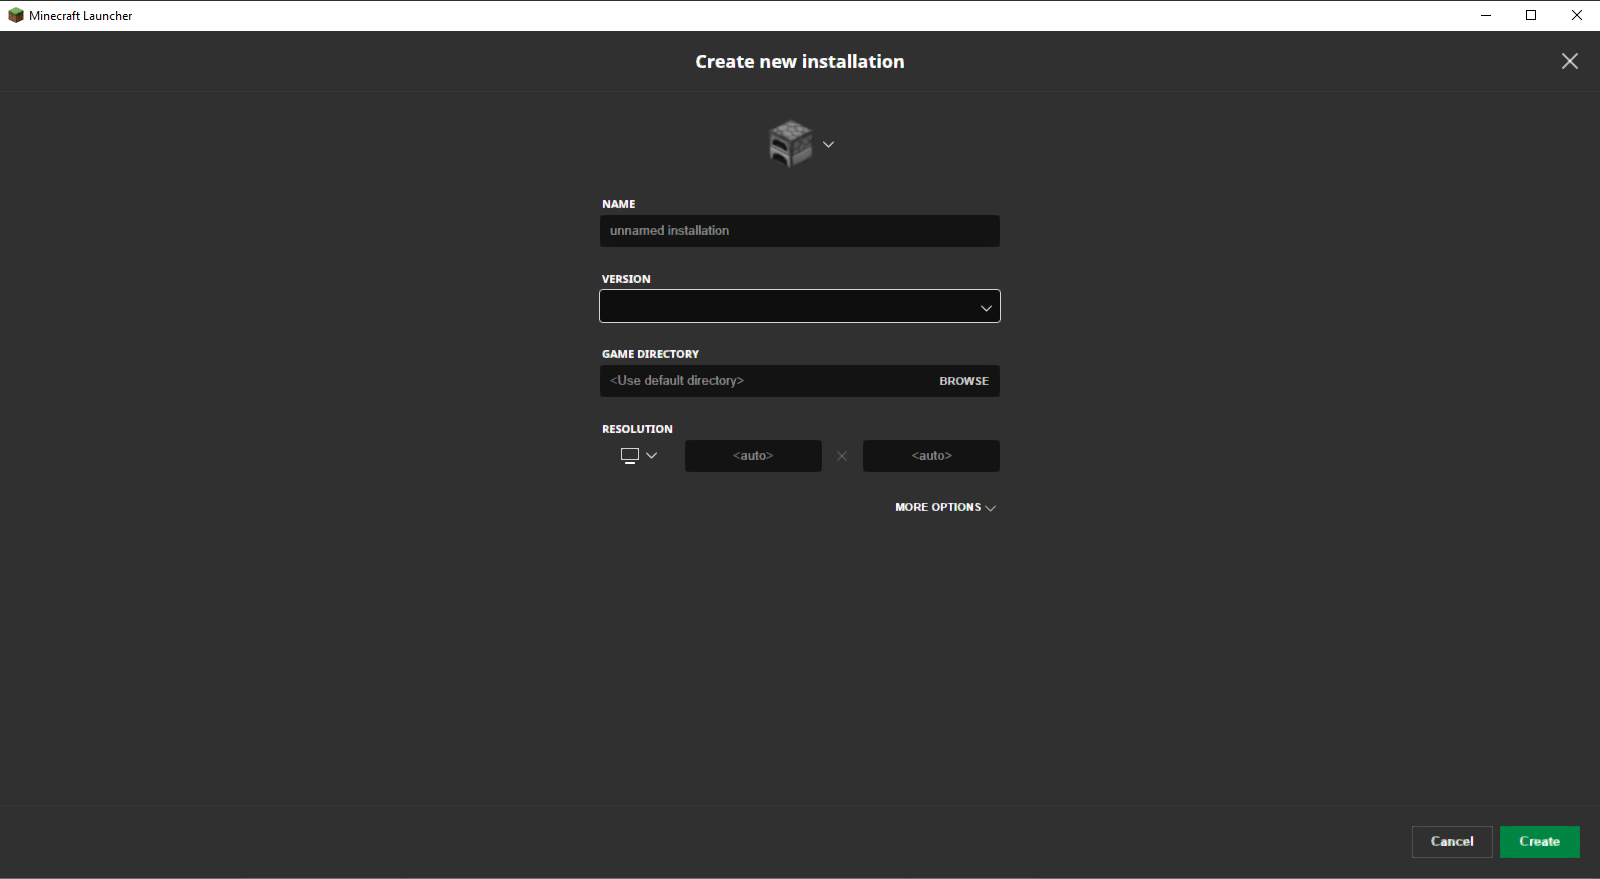1600x879 pixels.
Task: Minimize the Minecraft Launcher window
Action: click(1486, 15)
